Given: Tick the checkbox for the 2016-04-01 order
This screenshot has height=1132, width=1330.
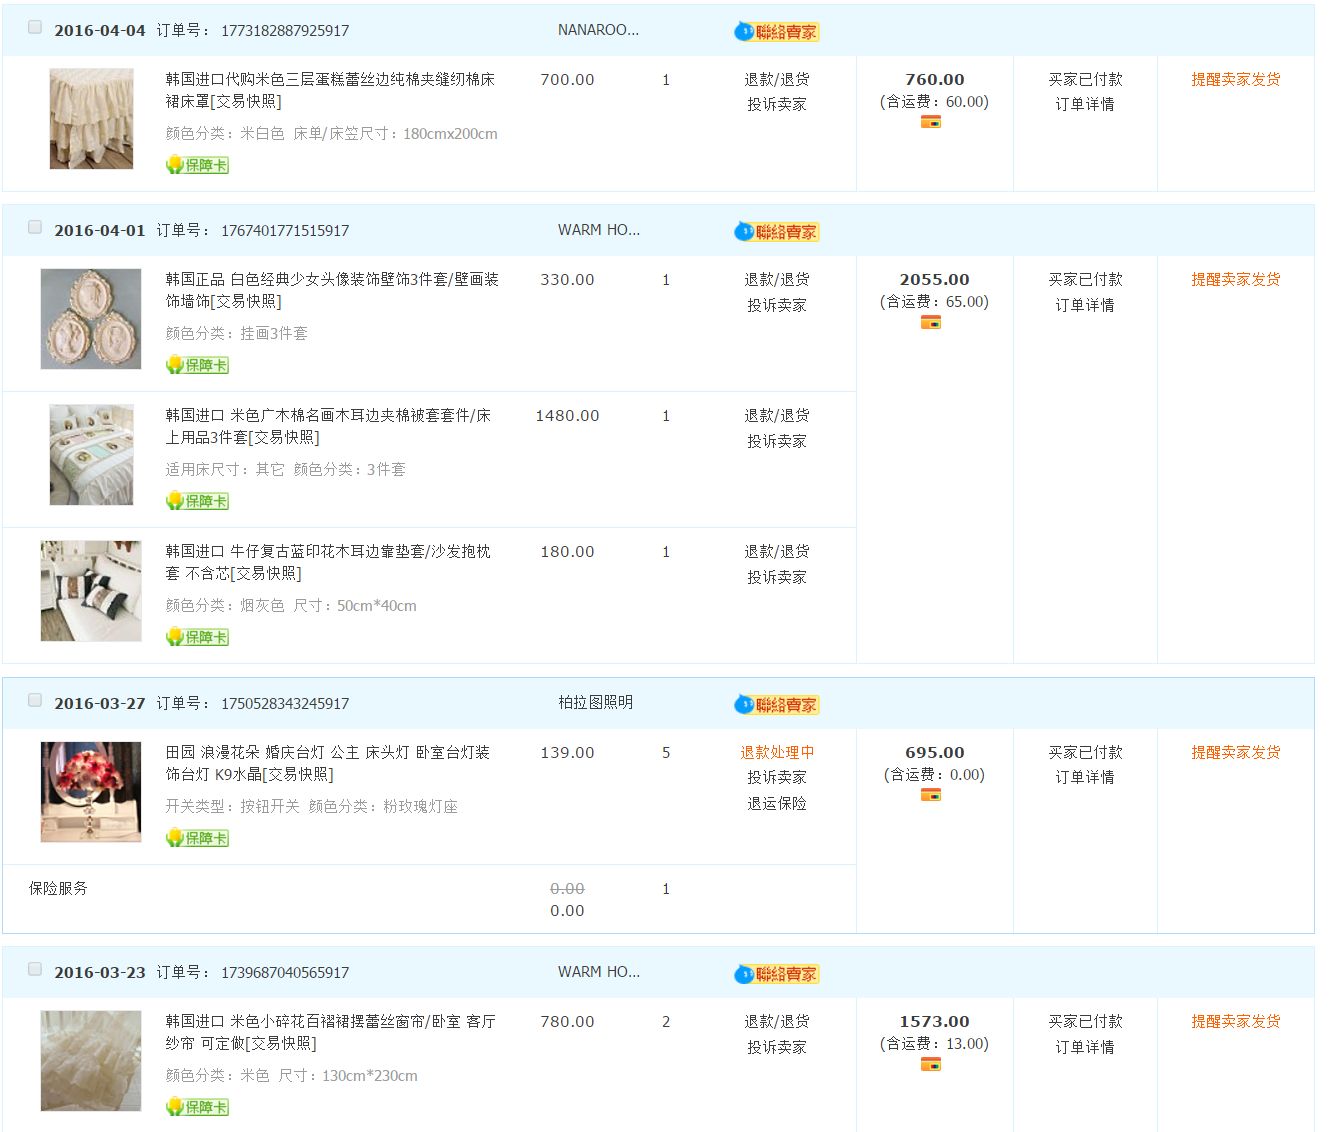Looking at the screenshot, I should 35,228.
